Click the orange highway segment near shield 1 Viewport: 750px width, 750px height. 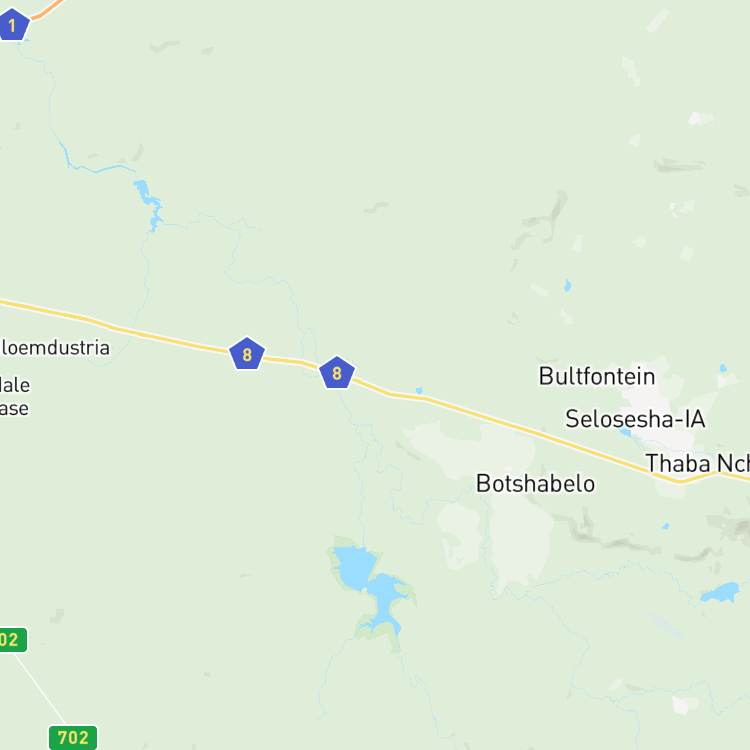point(48,10)
